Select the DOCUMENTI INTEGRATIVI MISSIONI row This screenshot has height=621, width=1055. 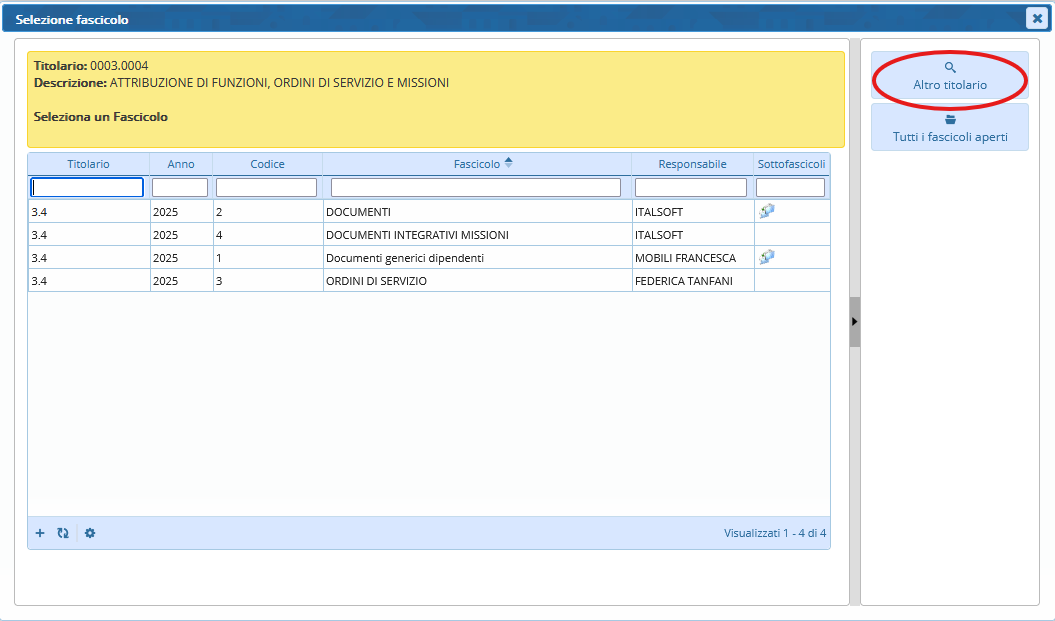pyautogui.click(x=417, y=235)
